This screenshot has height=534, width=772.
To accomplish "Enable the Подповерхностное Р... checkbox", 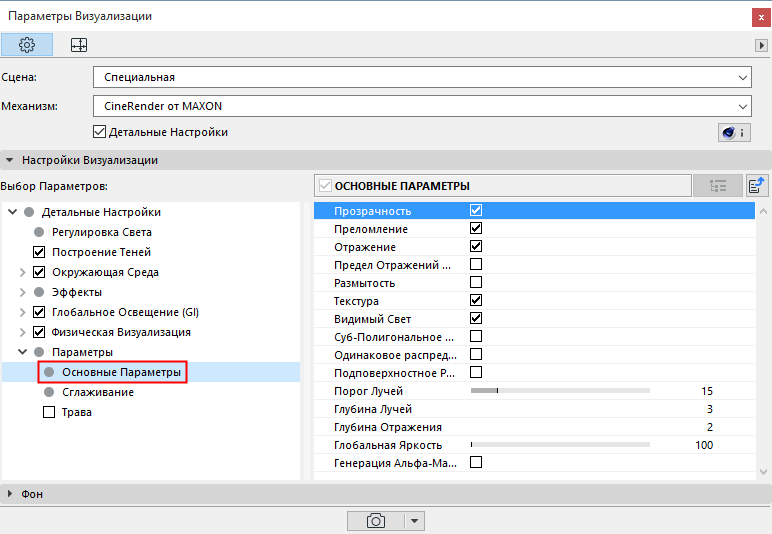I will (476, 372).
